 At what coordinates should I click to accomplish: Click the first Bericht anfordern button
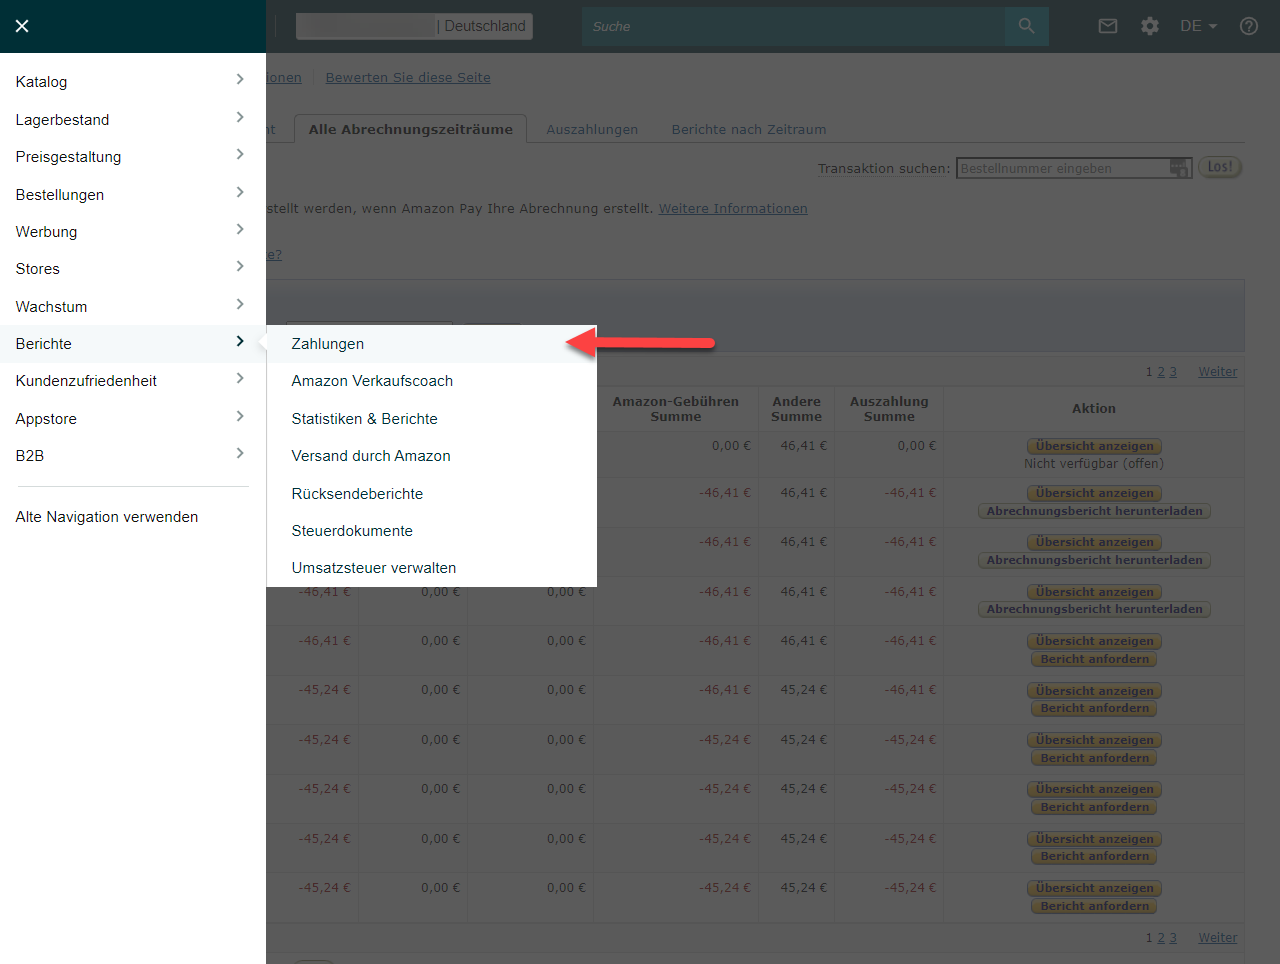[1094, 659]
